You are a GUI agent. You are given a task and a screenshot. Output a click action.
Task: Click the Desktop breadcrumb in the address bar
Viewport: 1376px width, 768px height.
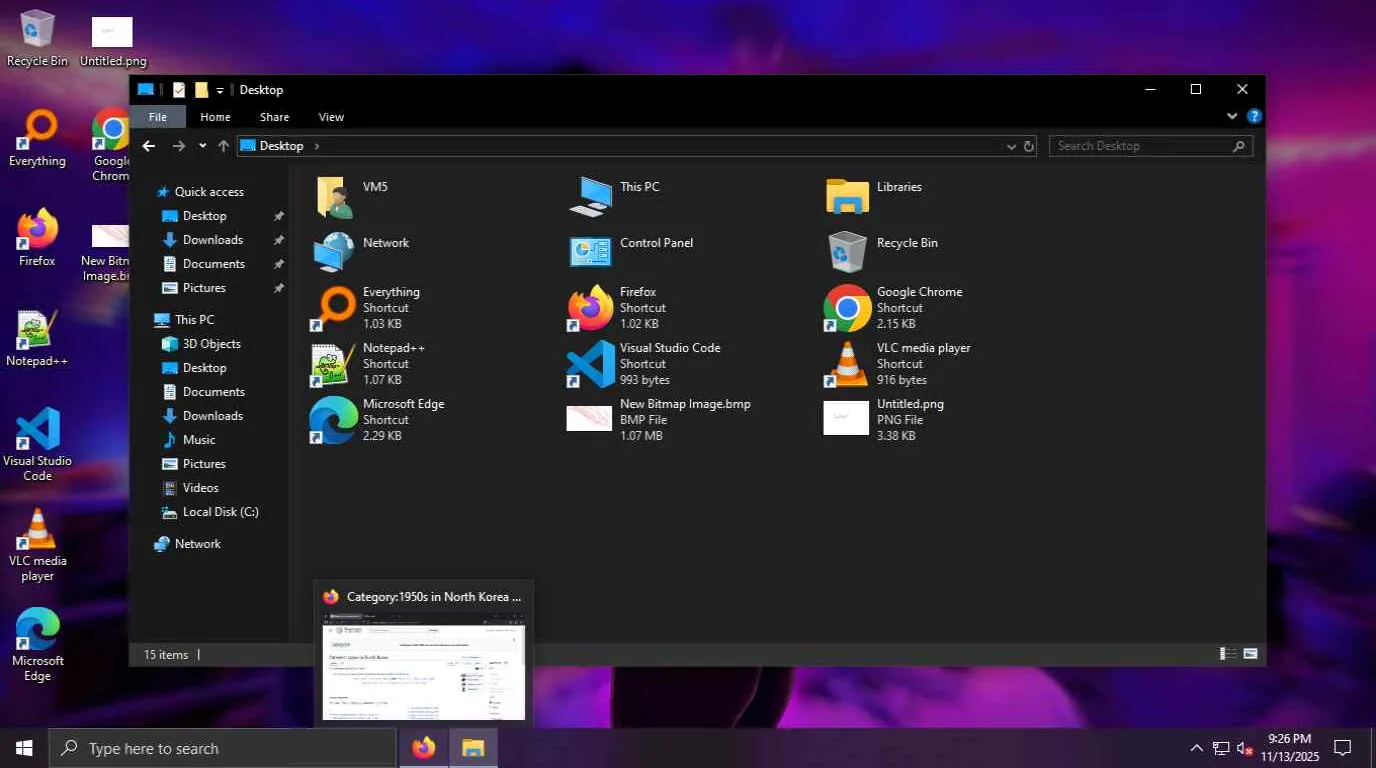pyautogui.click(x=281, y=146)
